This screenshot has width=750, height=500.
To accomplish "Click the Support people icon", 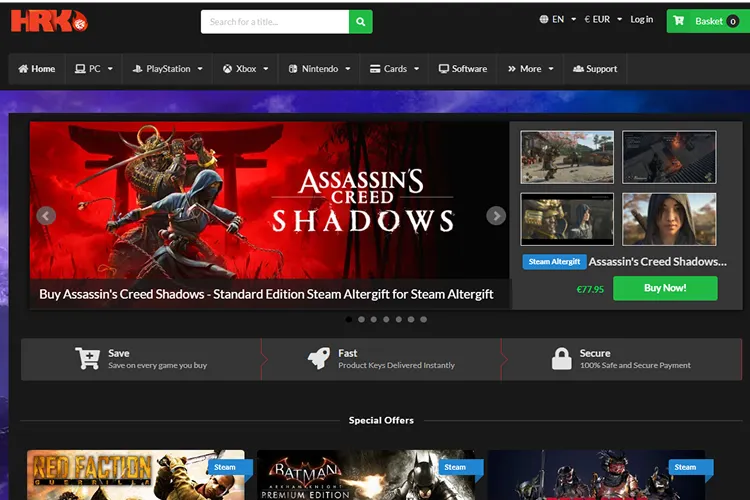I will pos(578,69).
